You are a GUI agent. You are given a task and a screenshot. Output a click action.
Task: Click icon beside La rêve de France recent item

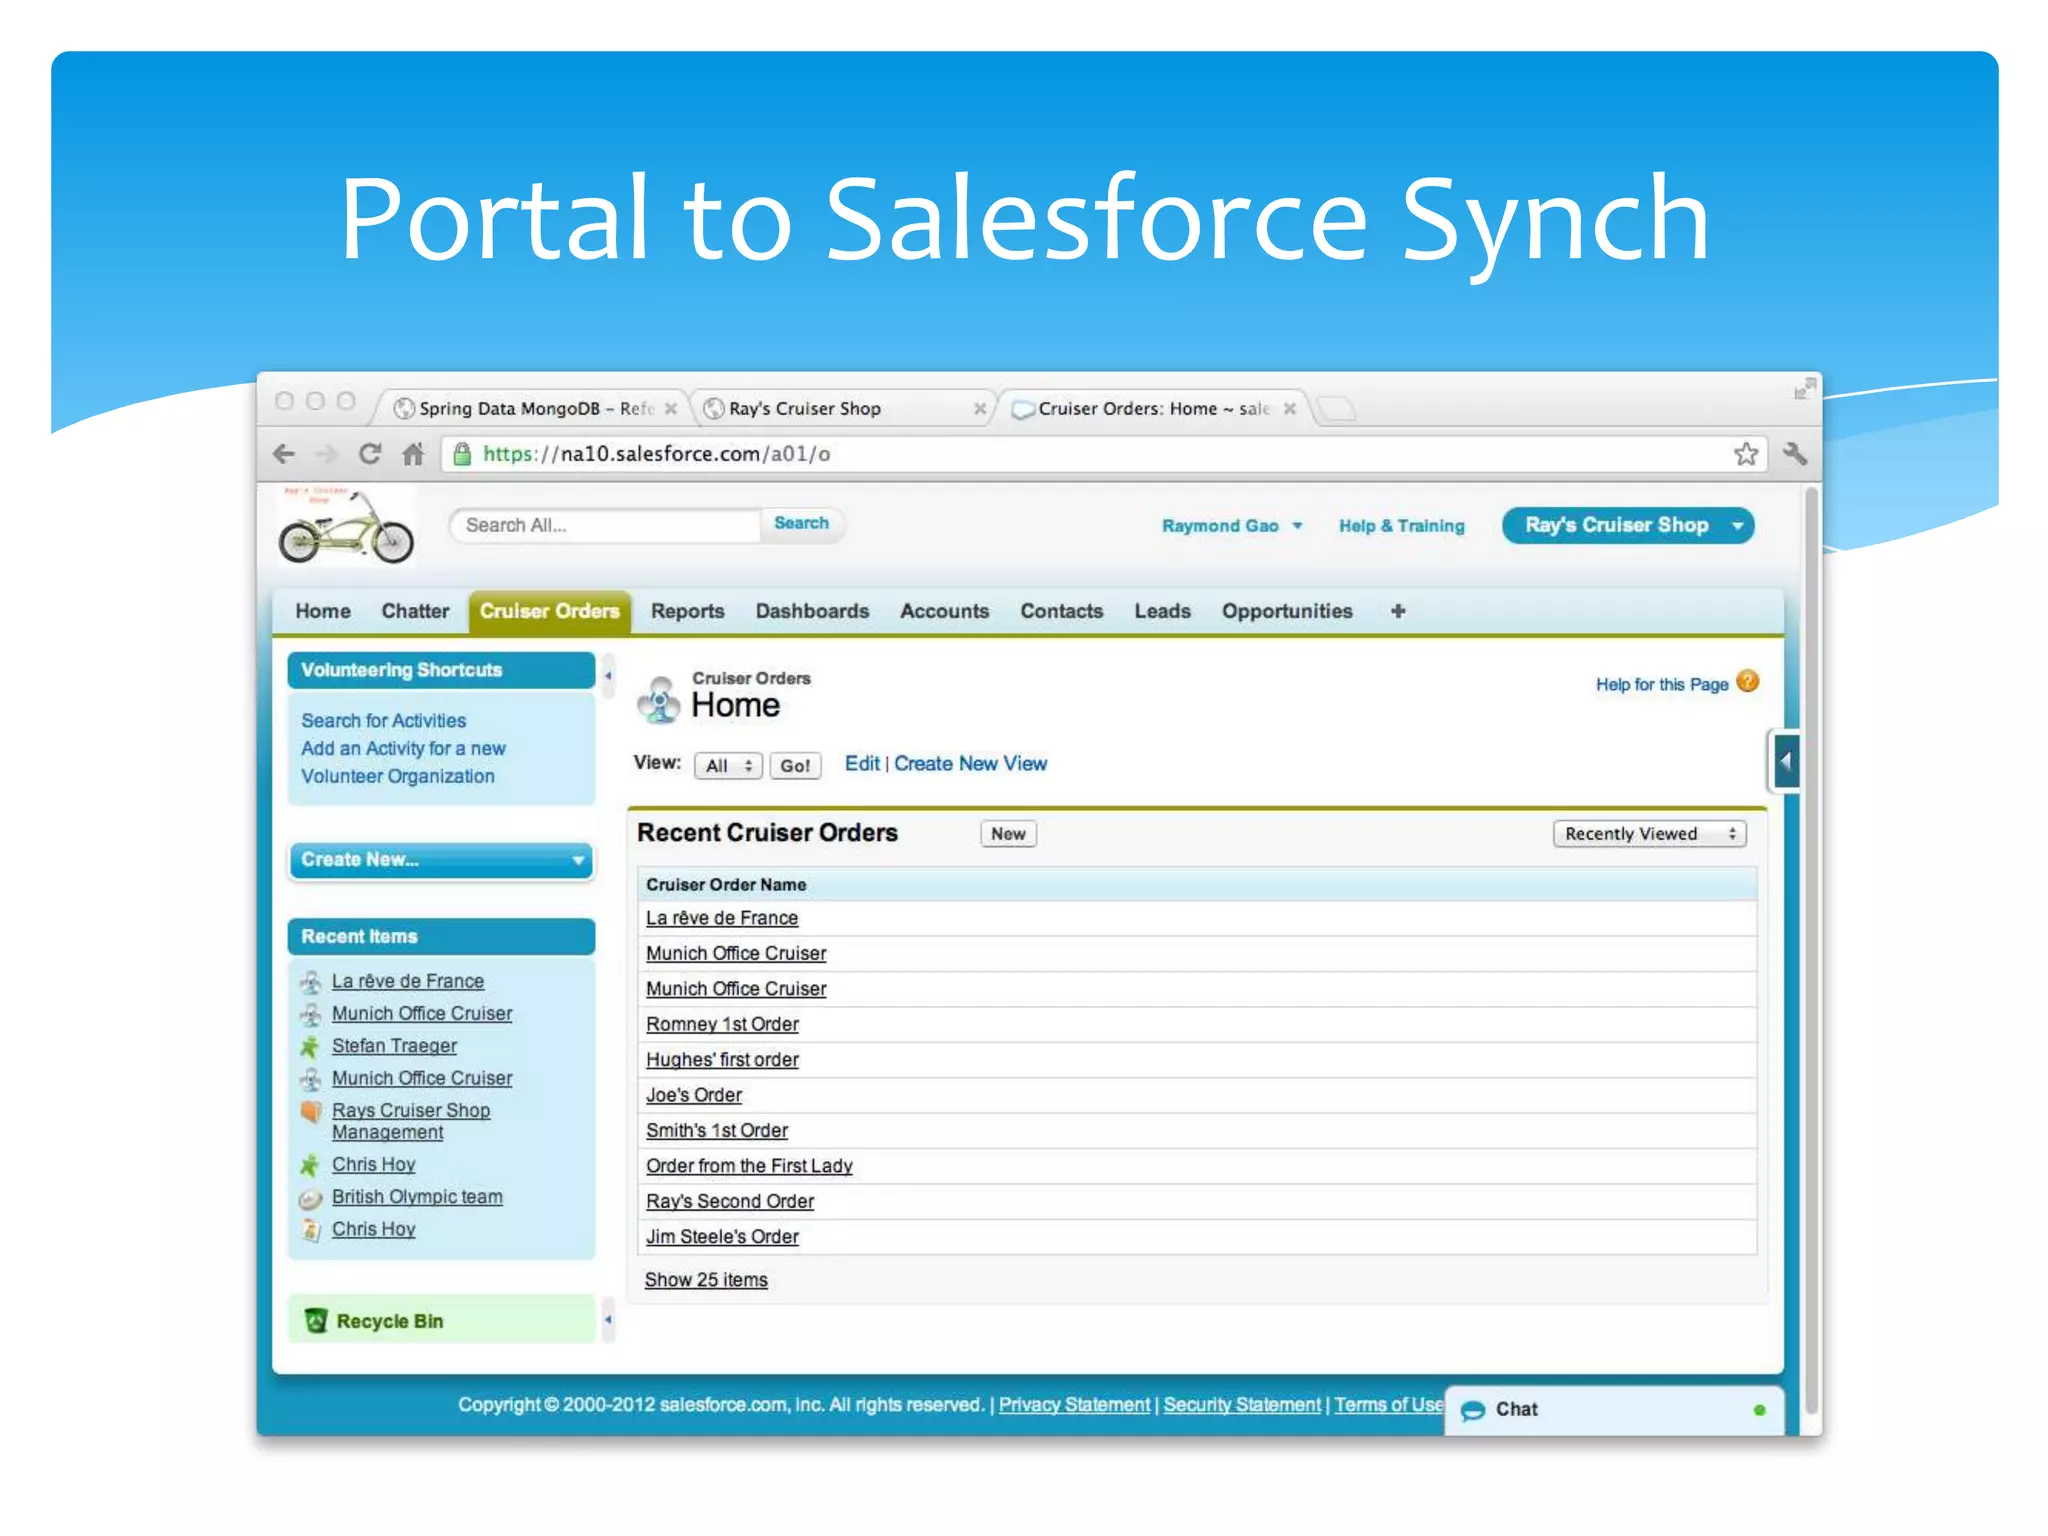[311, 982]
